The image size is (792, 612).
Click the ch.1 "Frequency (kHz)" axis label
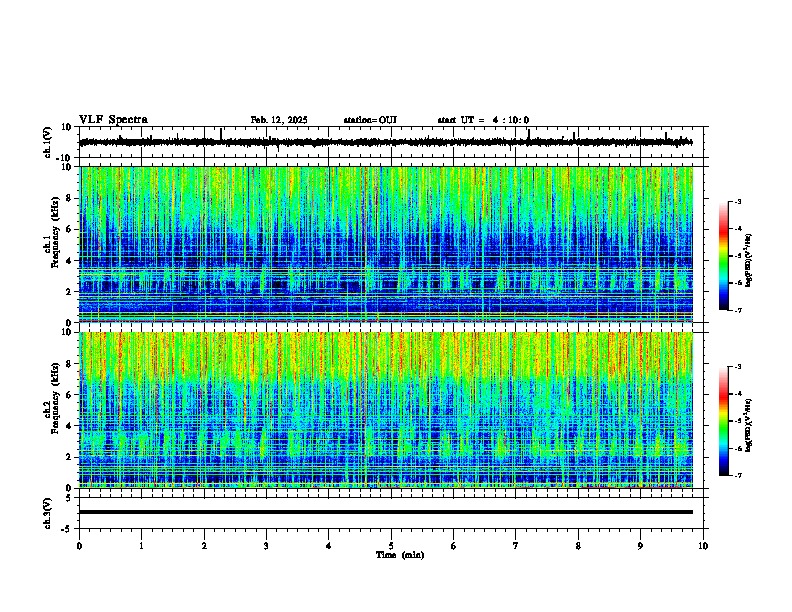click(x=55, y=233)
